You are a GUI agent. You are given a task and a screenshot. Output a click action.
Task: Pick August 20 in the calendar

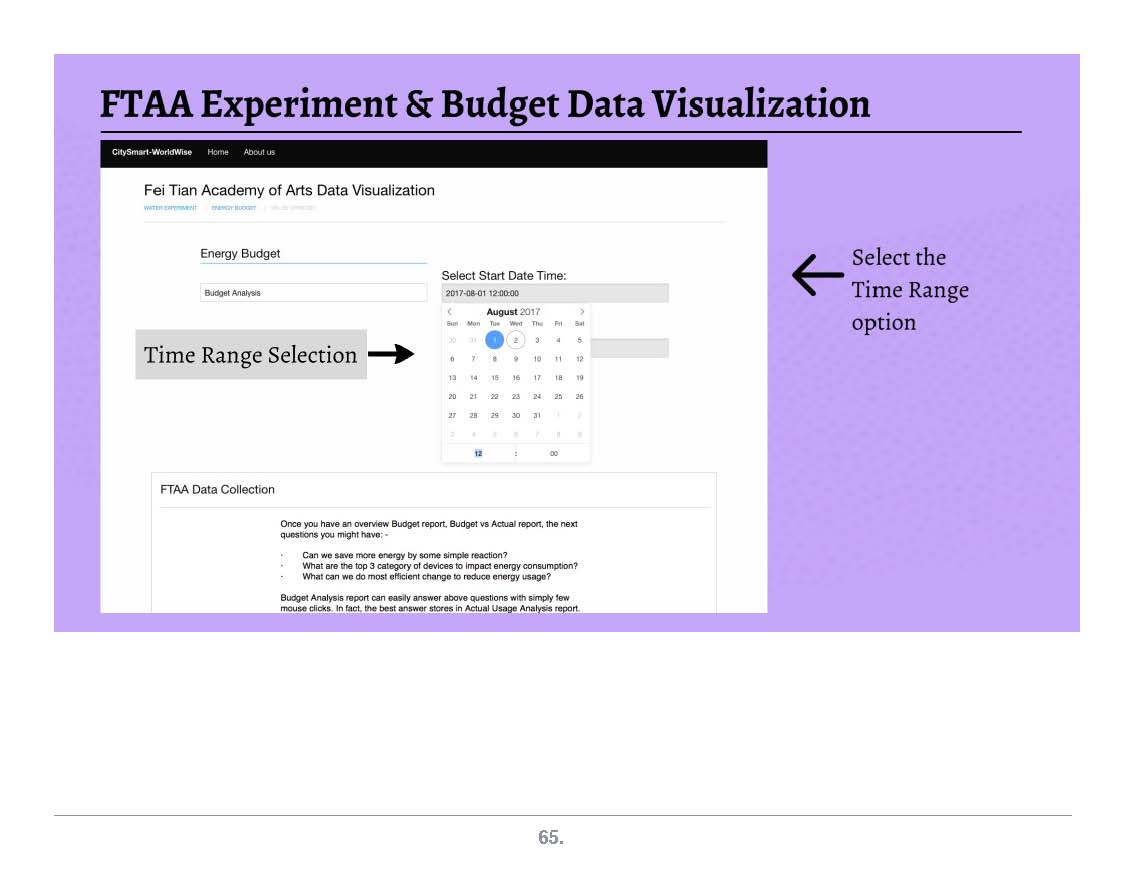tap(452, 397)
